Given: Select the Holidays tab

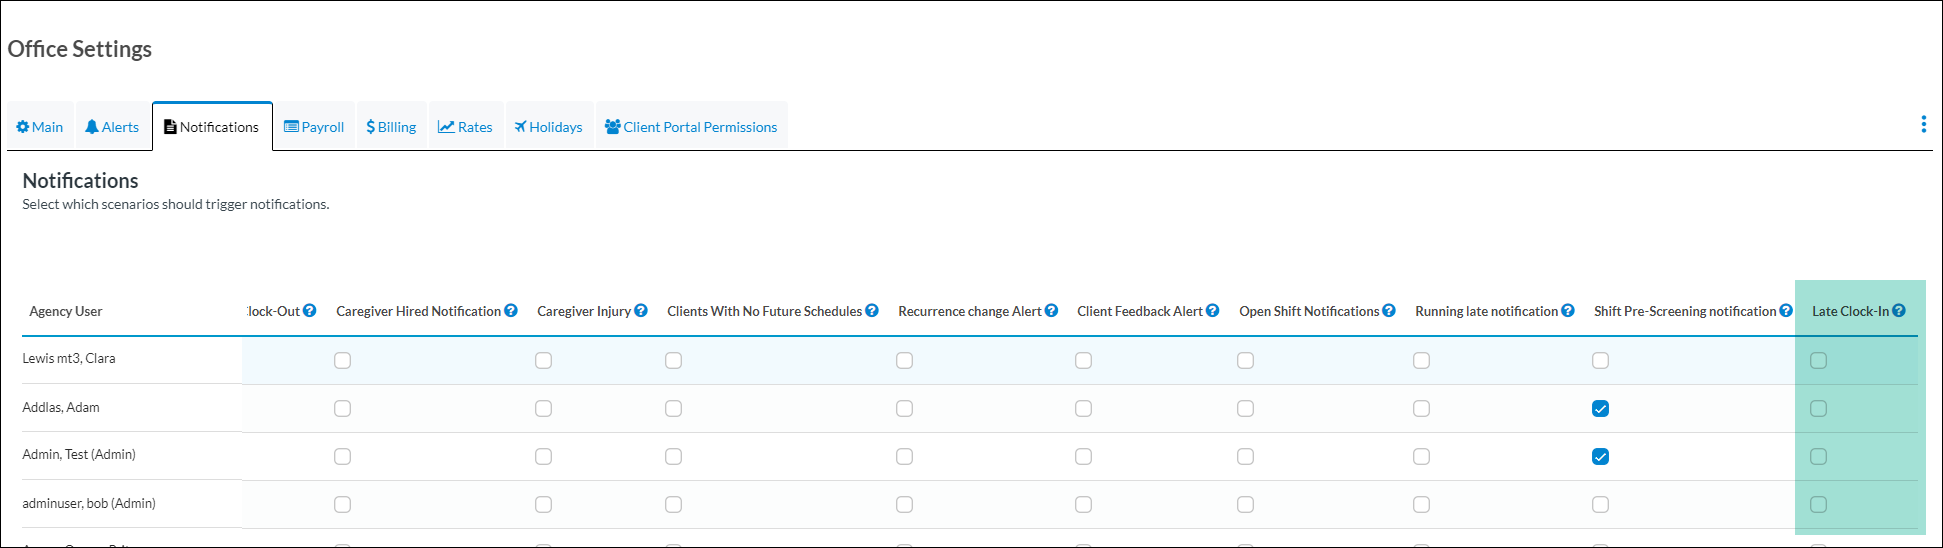Looking at the screenshot, I should [x=549, y=127].
